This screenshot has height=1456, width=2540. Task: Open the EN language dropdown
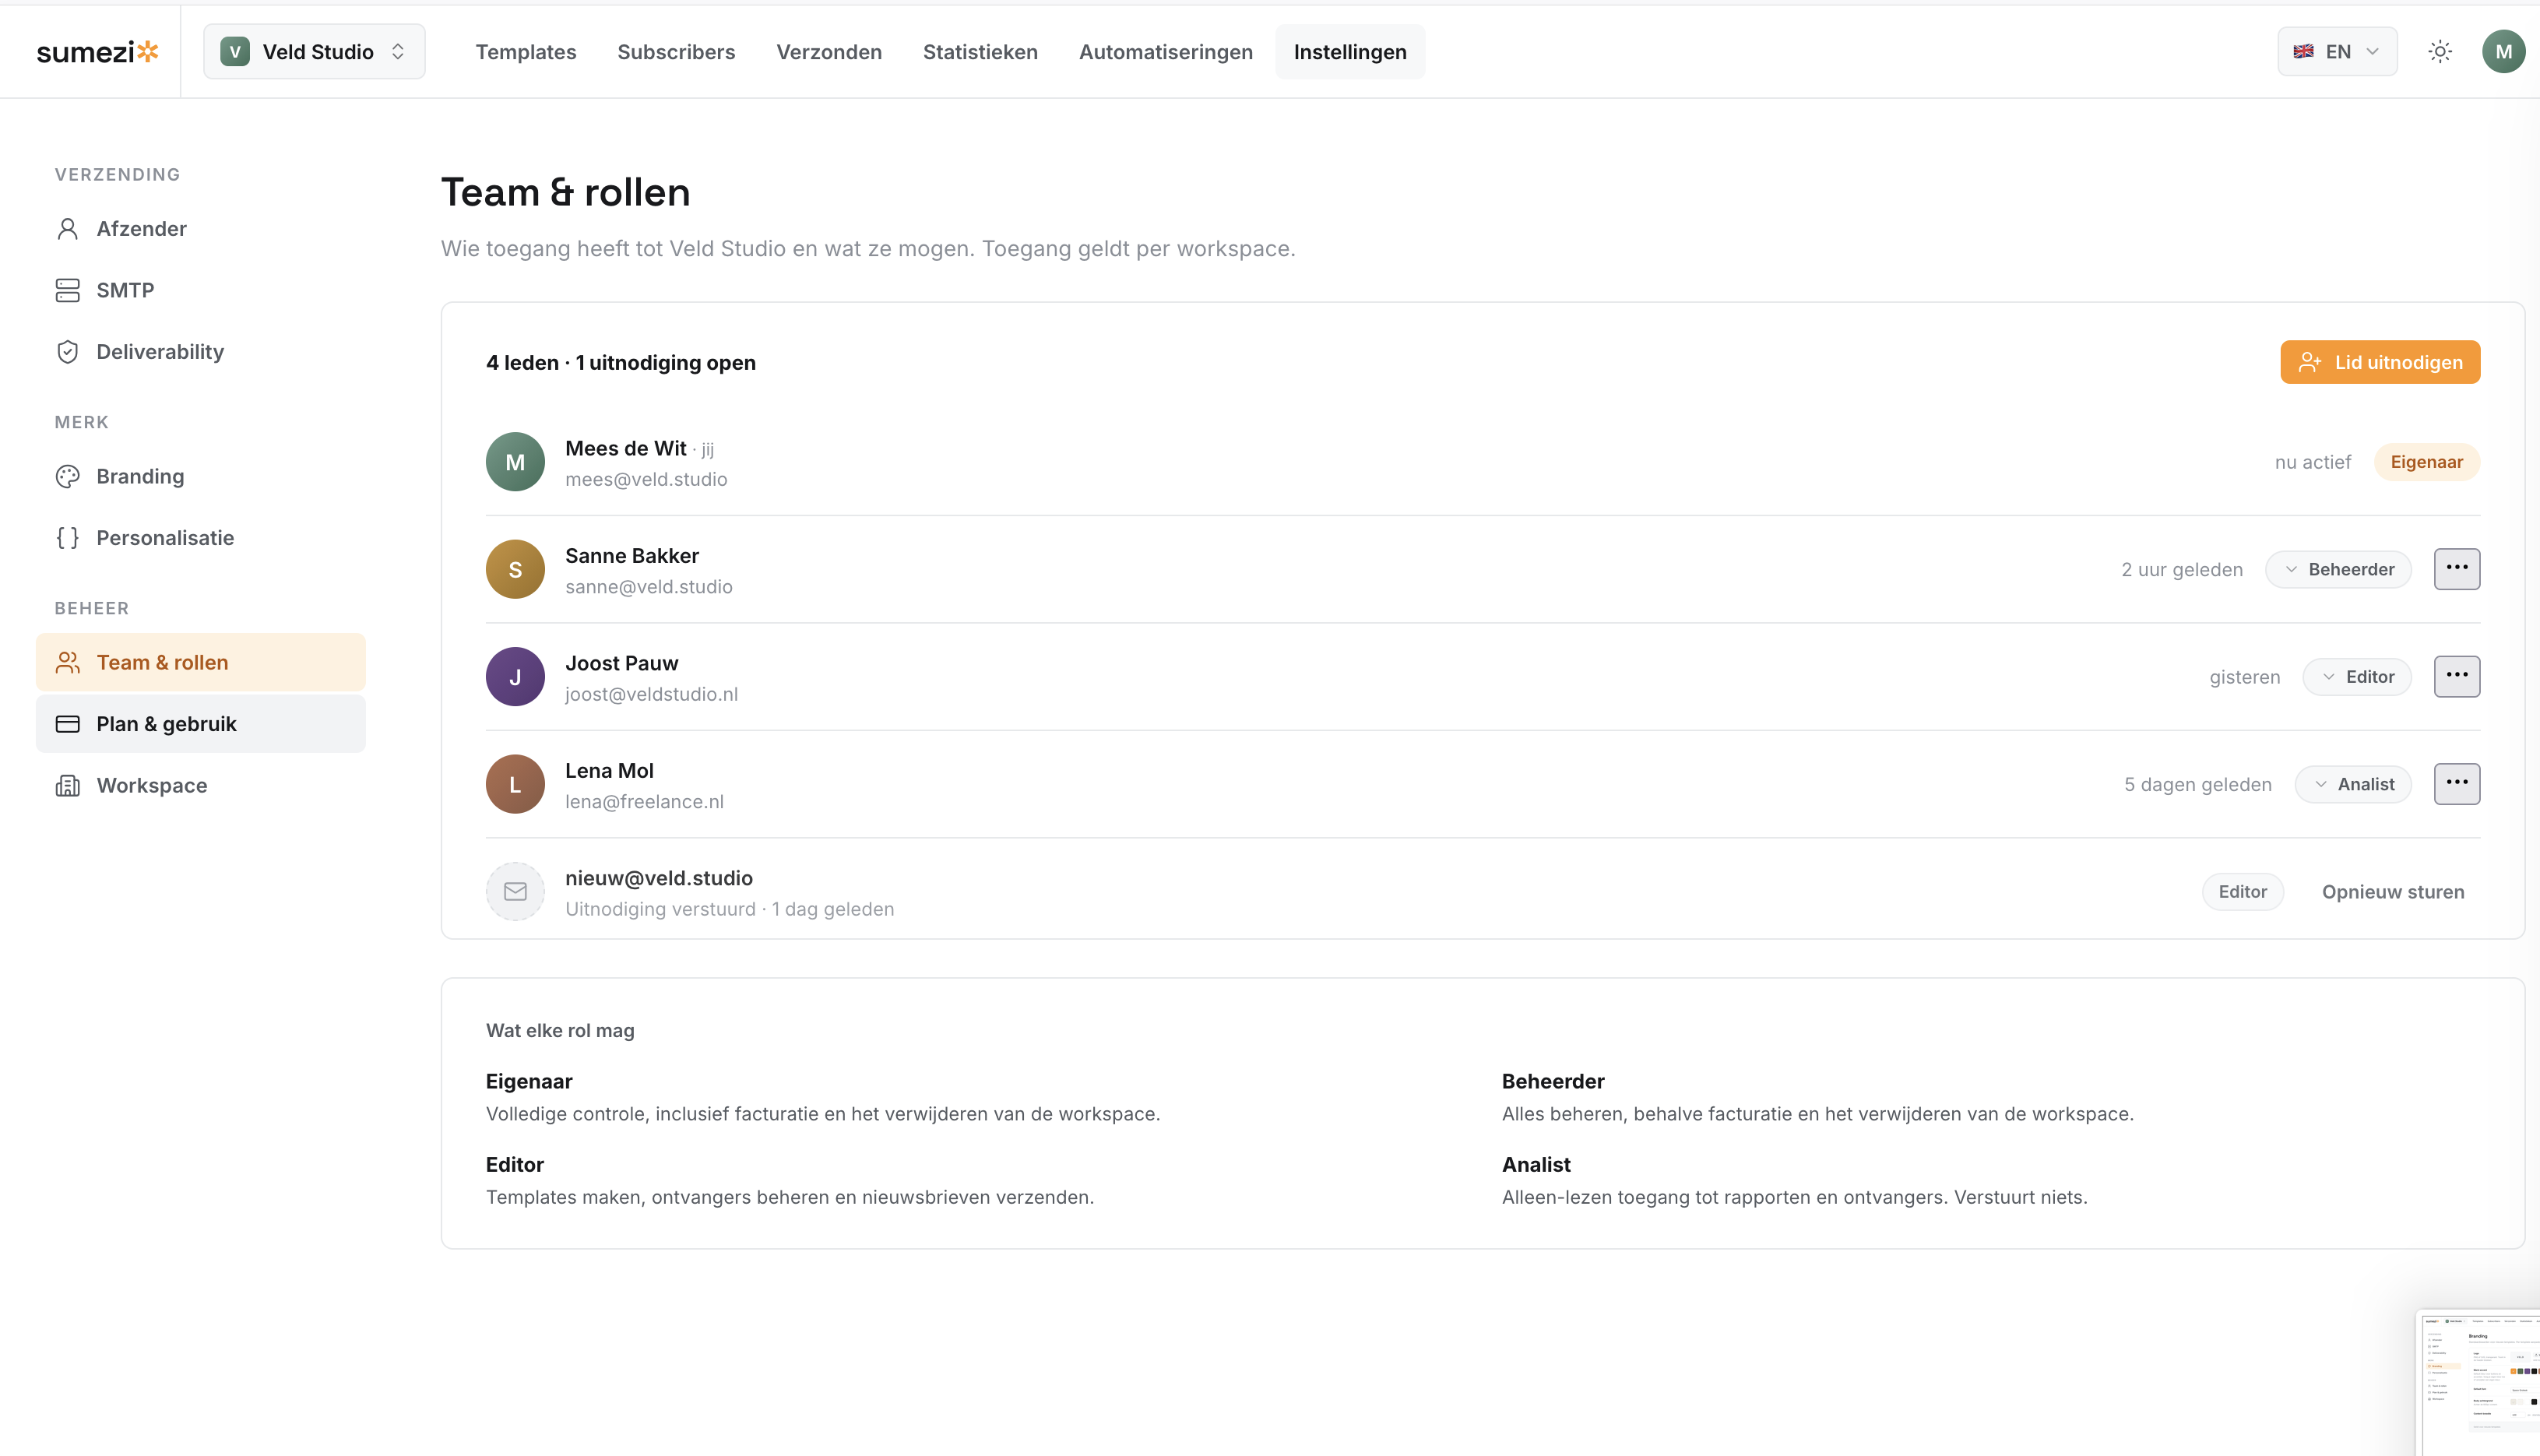2337,51
